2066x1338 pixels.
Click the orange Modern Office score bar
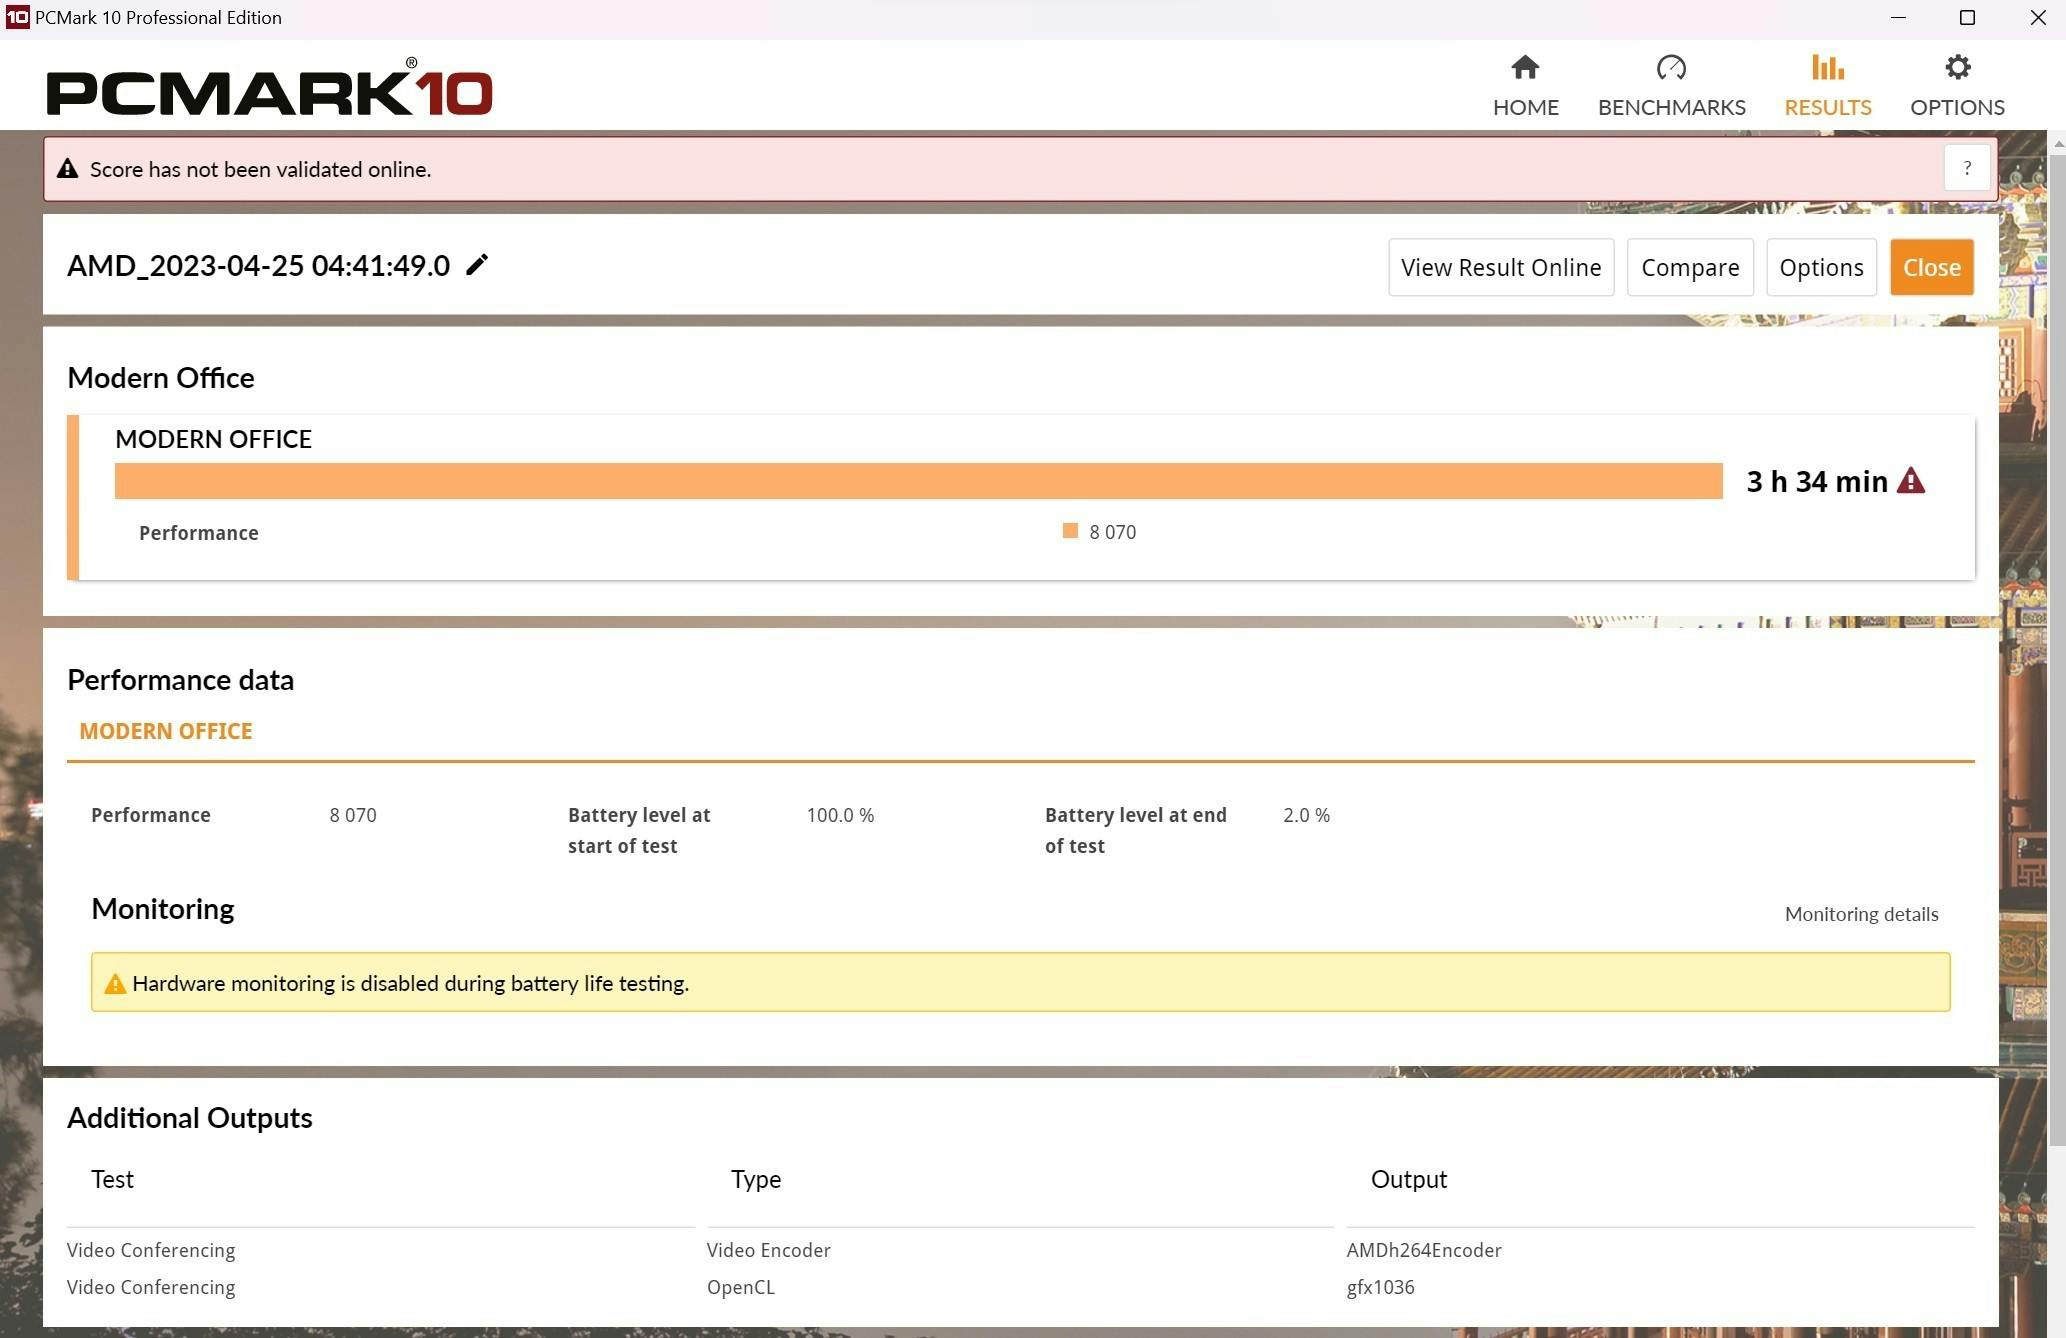click(x=918, y=481)
